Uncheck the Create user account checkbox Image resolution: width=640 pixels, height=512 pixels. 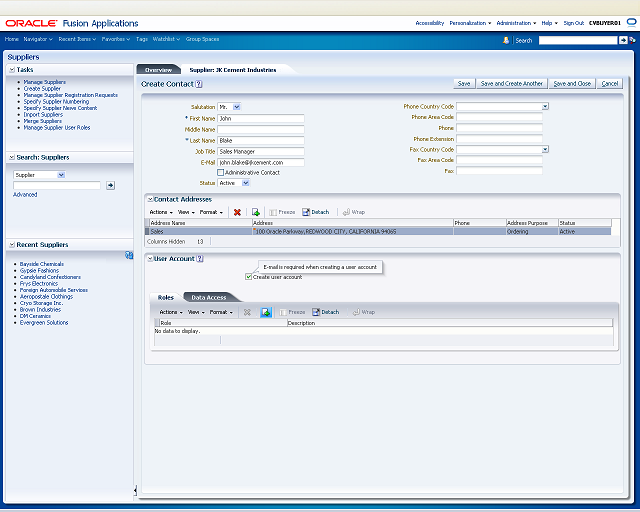click(x=248, y=277)
